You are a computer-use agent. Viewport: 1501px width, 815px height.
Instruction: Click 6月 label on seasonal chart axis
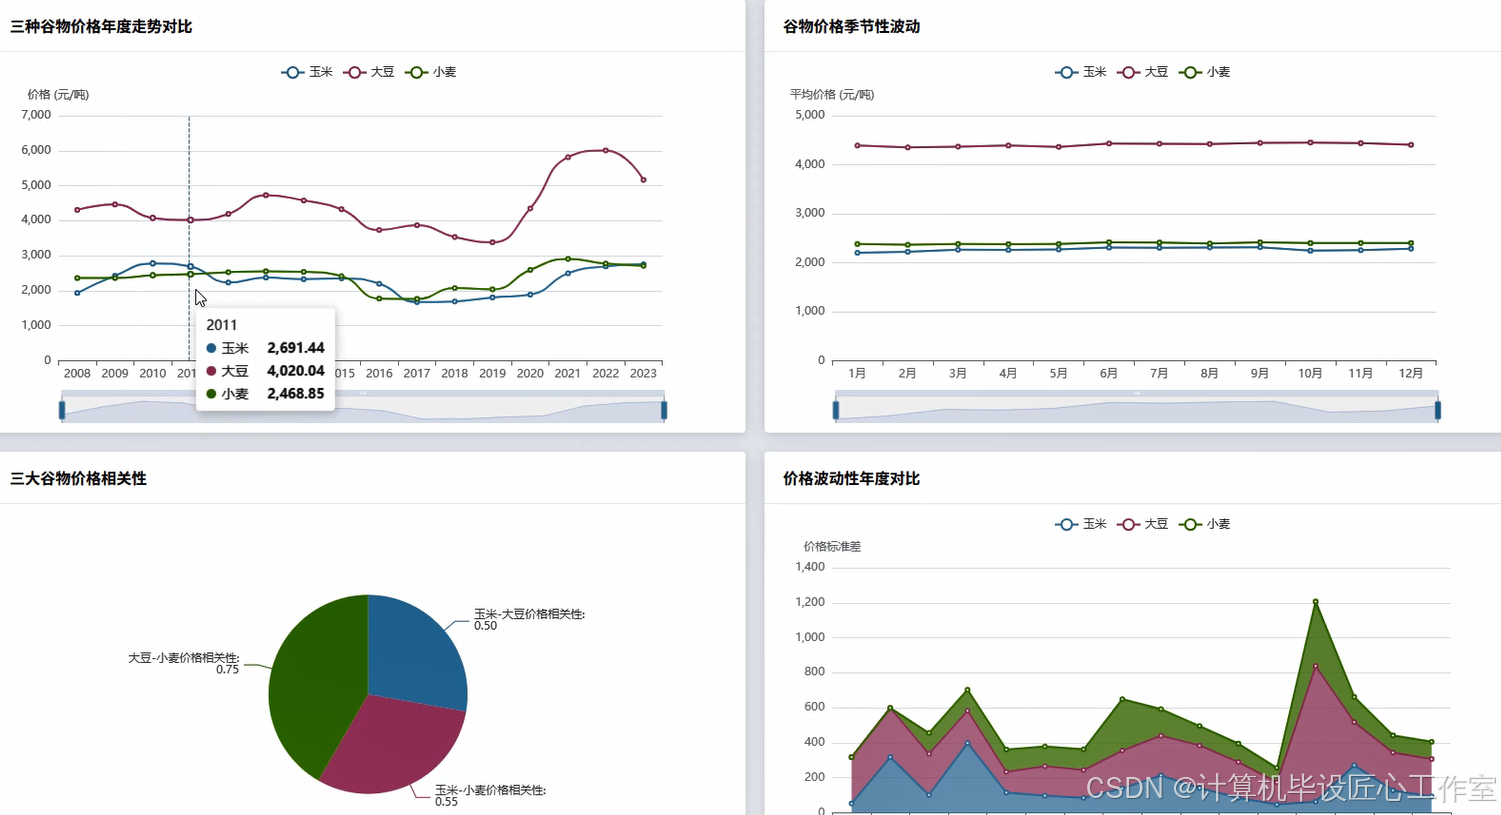(x=1108, y=373)
